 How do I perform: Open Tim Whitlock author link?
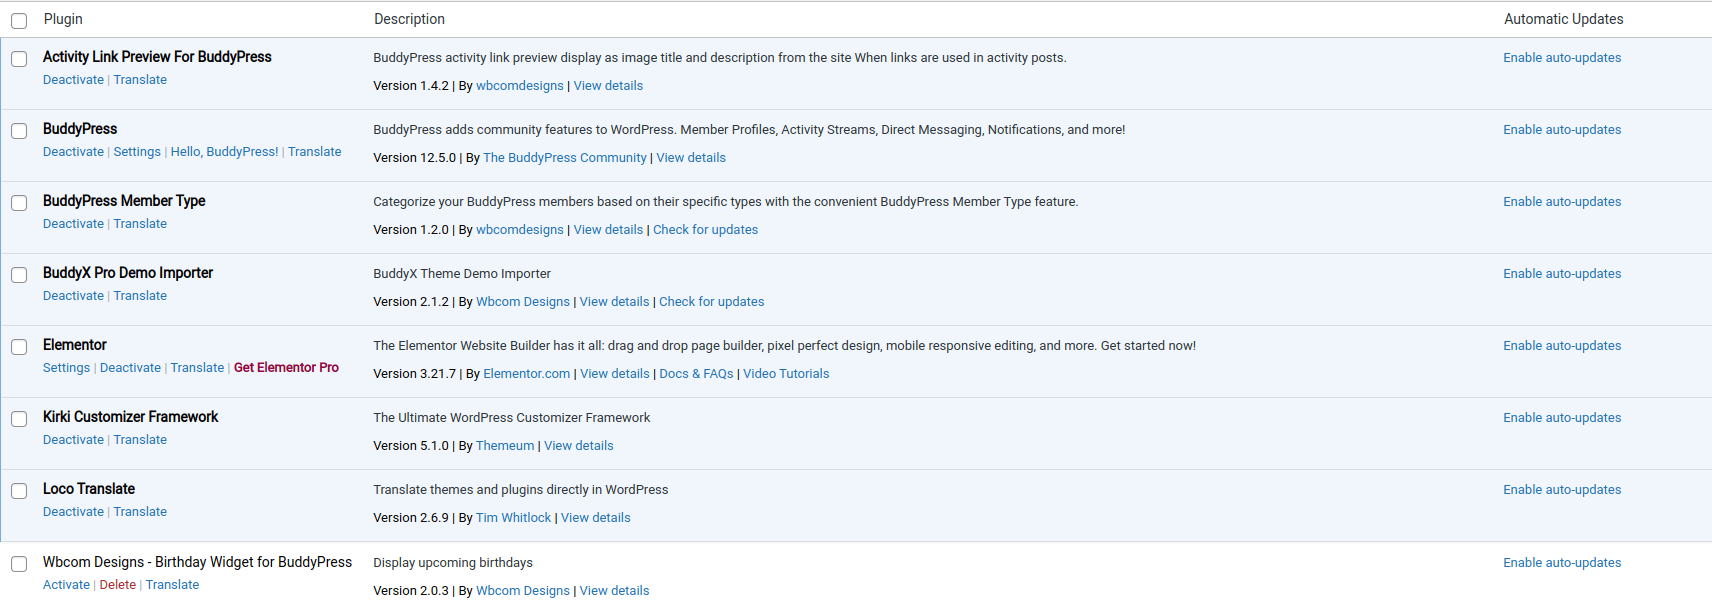click(513, 518)
